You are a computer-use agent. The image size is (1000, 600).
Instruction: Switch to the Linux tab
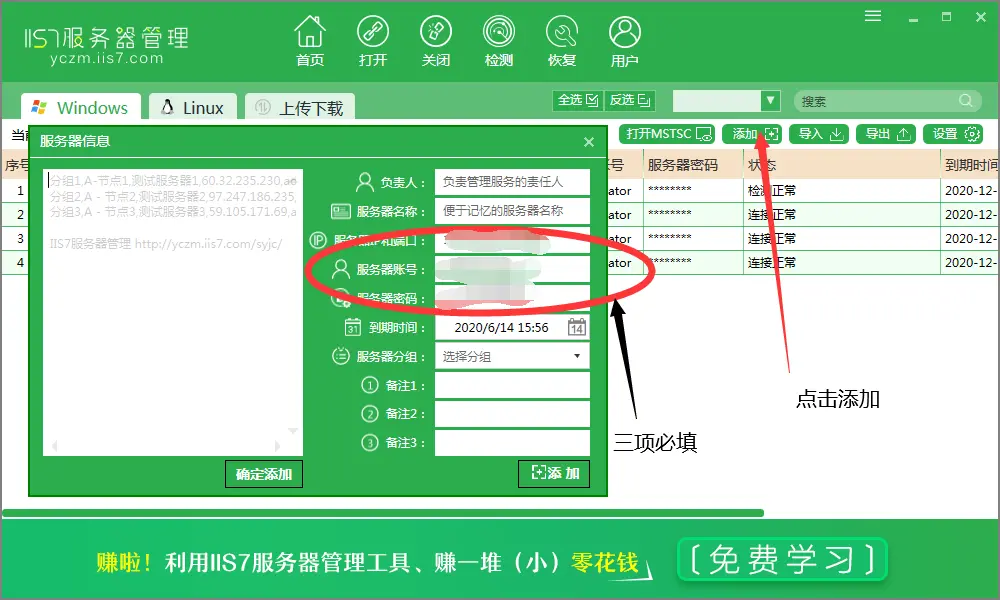point(193,107)
